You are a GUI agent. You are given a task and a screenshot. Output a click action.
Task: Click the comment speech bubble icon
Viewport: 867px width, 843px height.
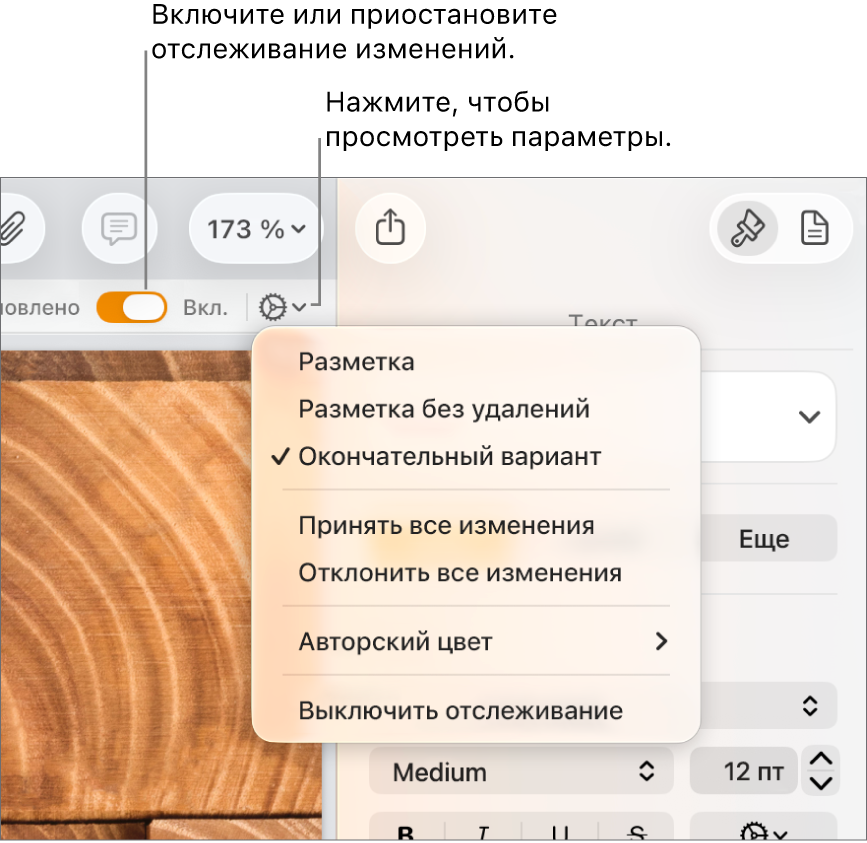click(x=119, y=228)
